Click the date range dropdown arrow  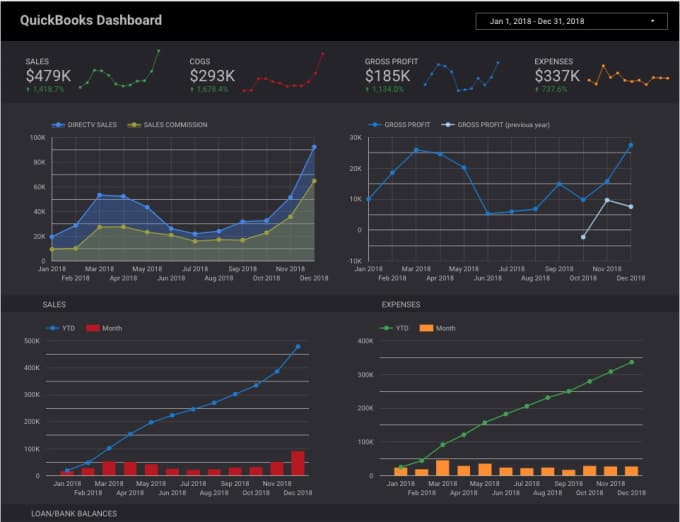pos(652,21)
